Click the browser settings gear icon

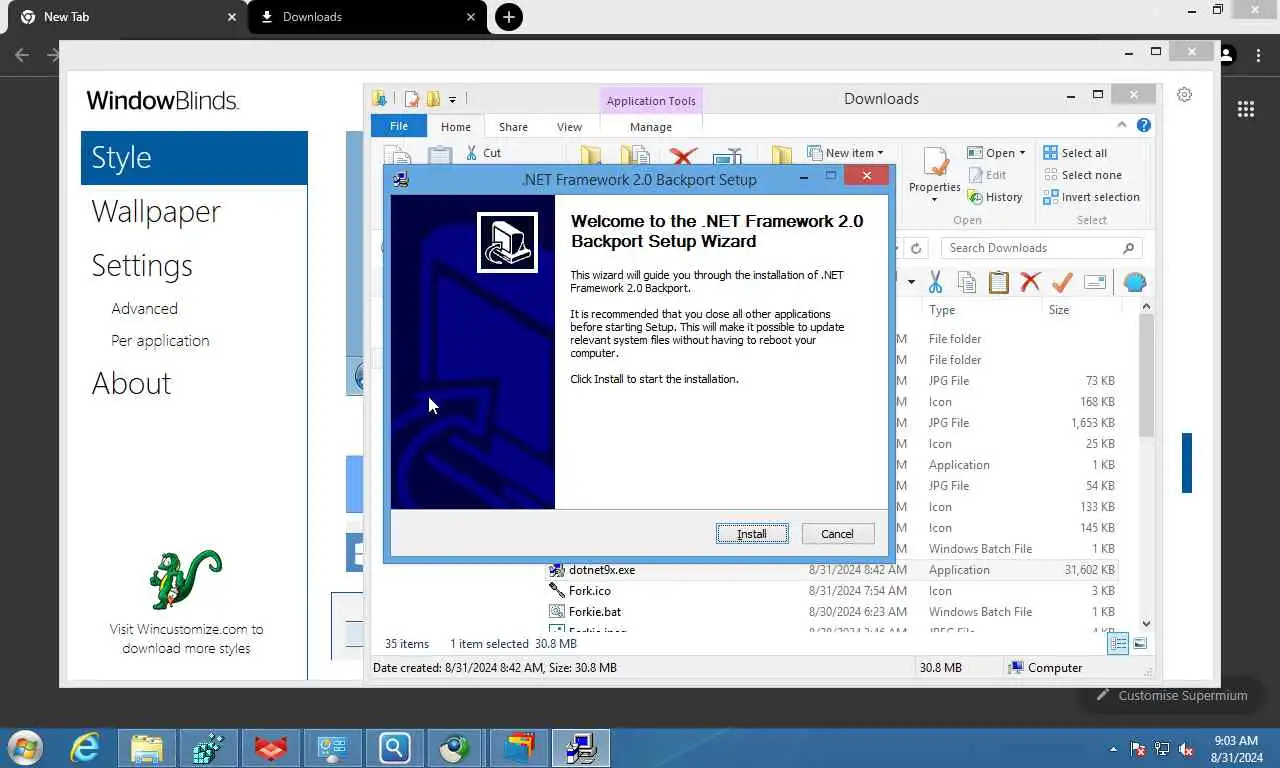[1184, 95]
